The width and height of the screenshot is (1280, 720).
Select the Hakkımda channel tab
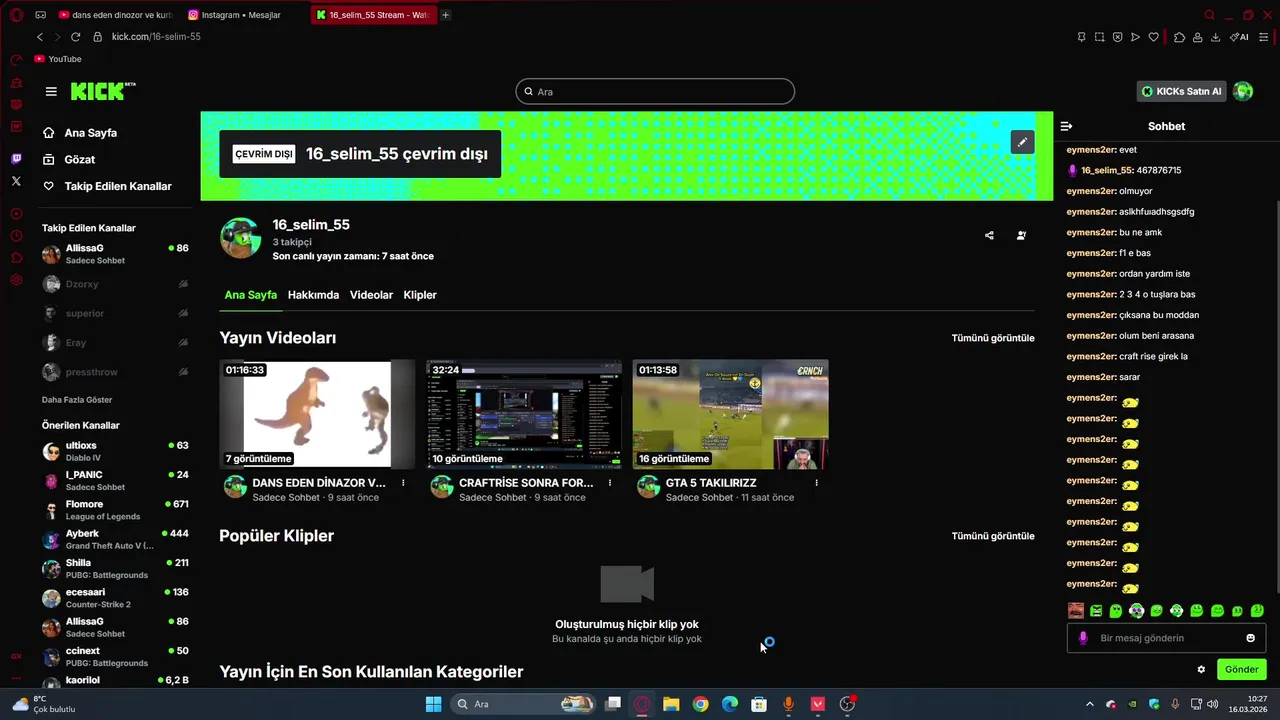point(313,295)
